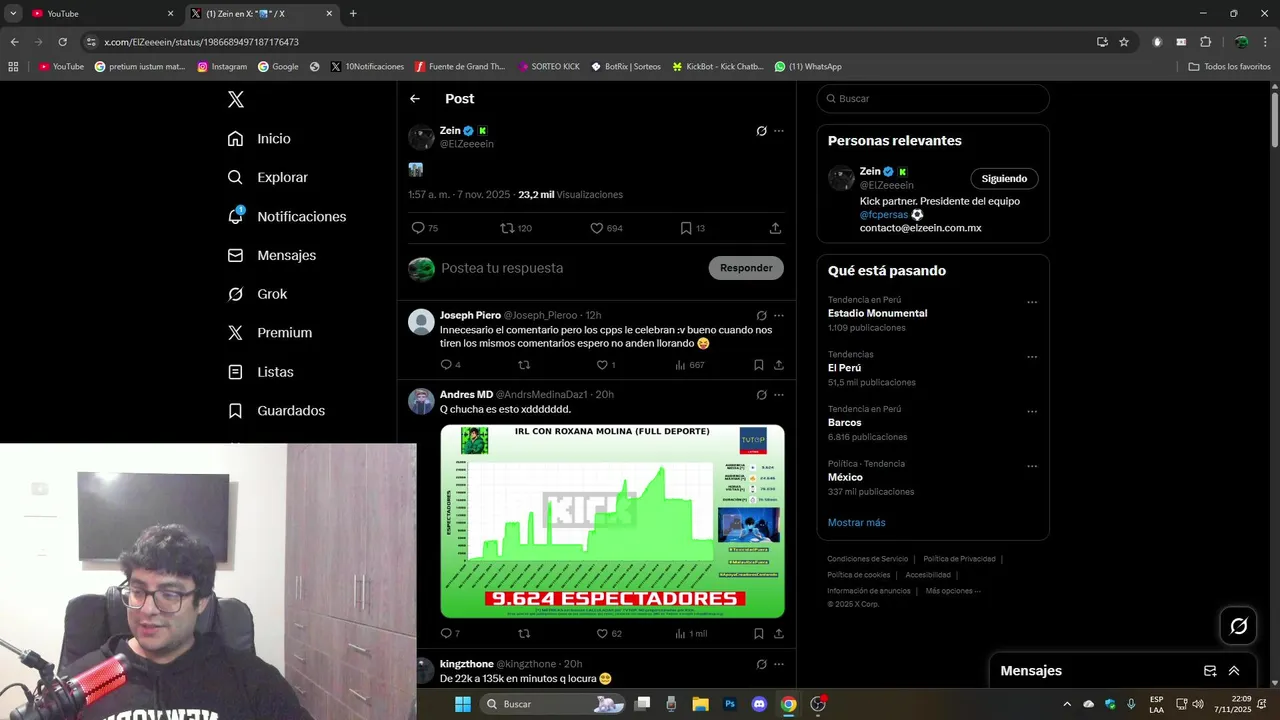The height and width of the screenshot is (720, 1280).
Task: Click the X logo in the sidebar
Action: (236, 99)
